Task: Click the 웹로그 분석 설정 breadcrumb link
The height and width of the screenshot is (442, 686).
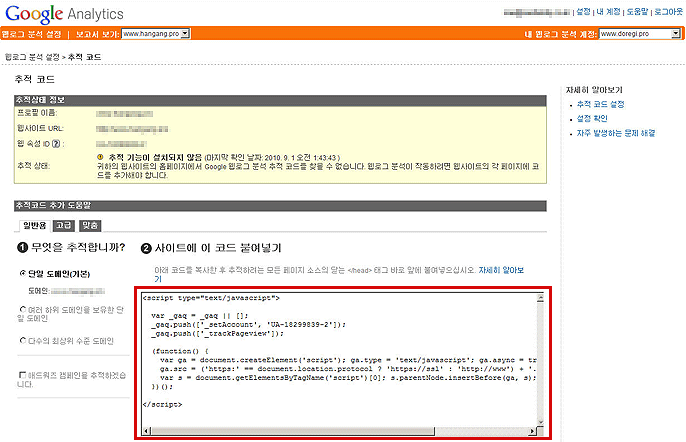Action: coord(32,57)
